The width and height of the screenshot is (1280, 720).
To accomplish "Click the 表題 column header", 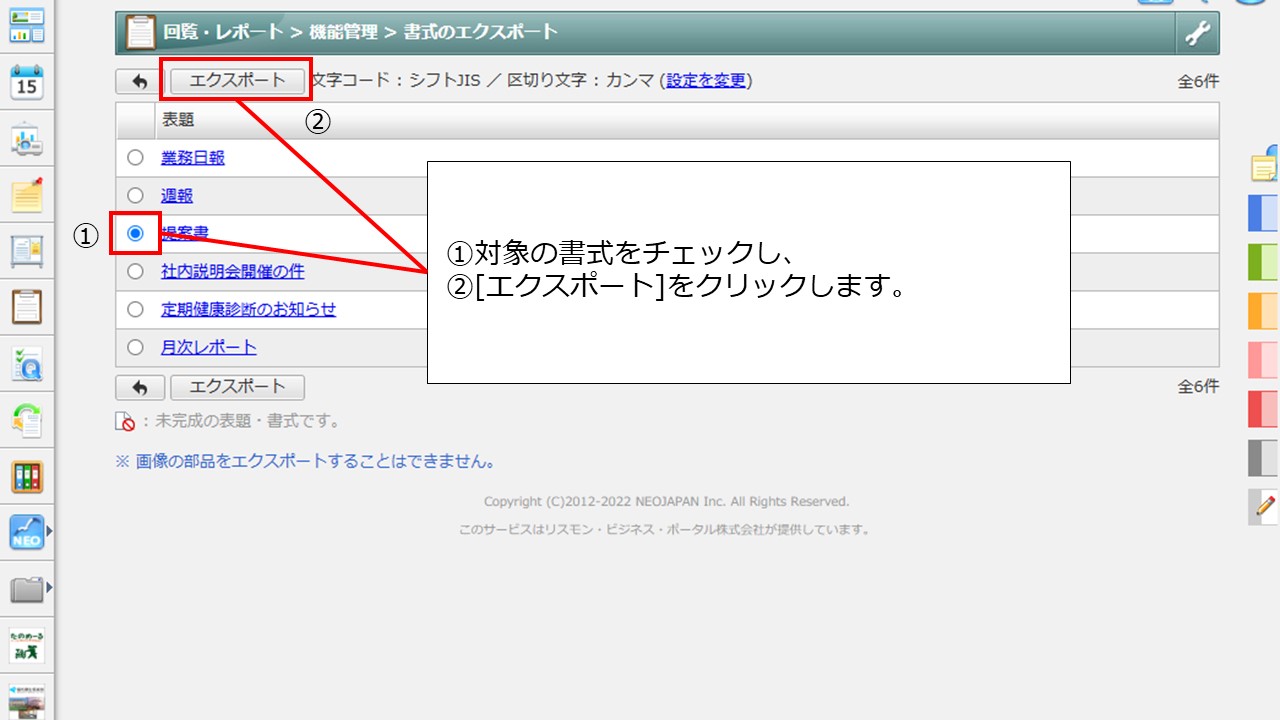I will coord(178,120).
